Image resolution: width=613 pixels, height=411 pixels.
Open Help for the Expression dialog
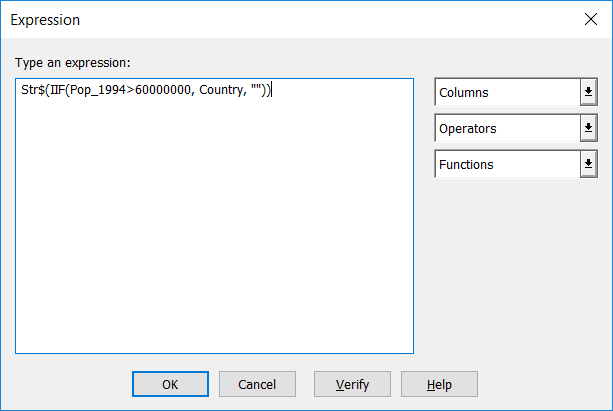439,384
